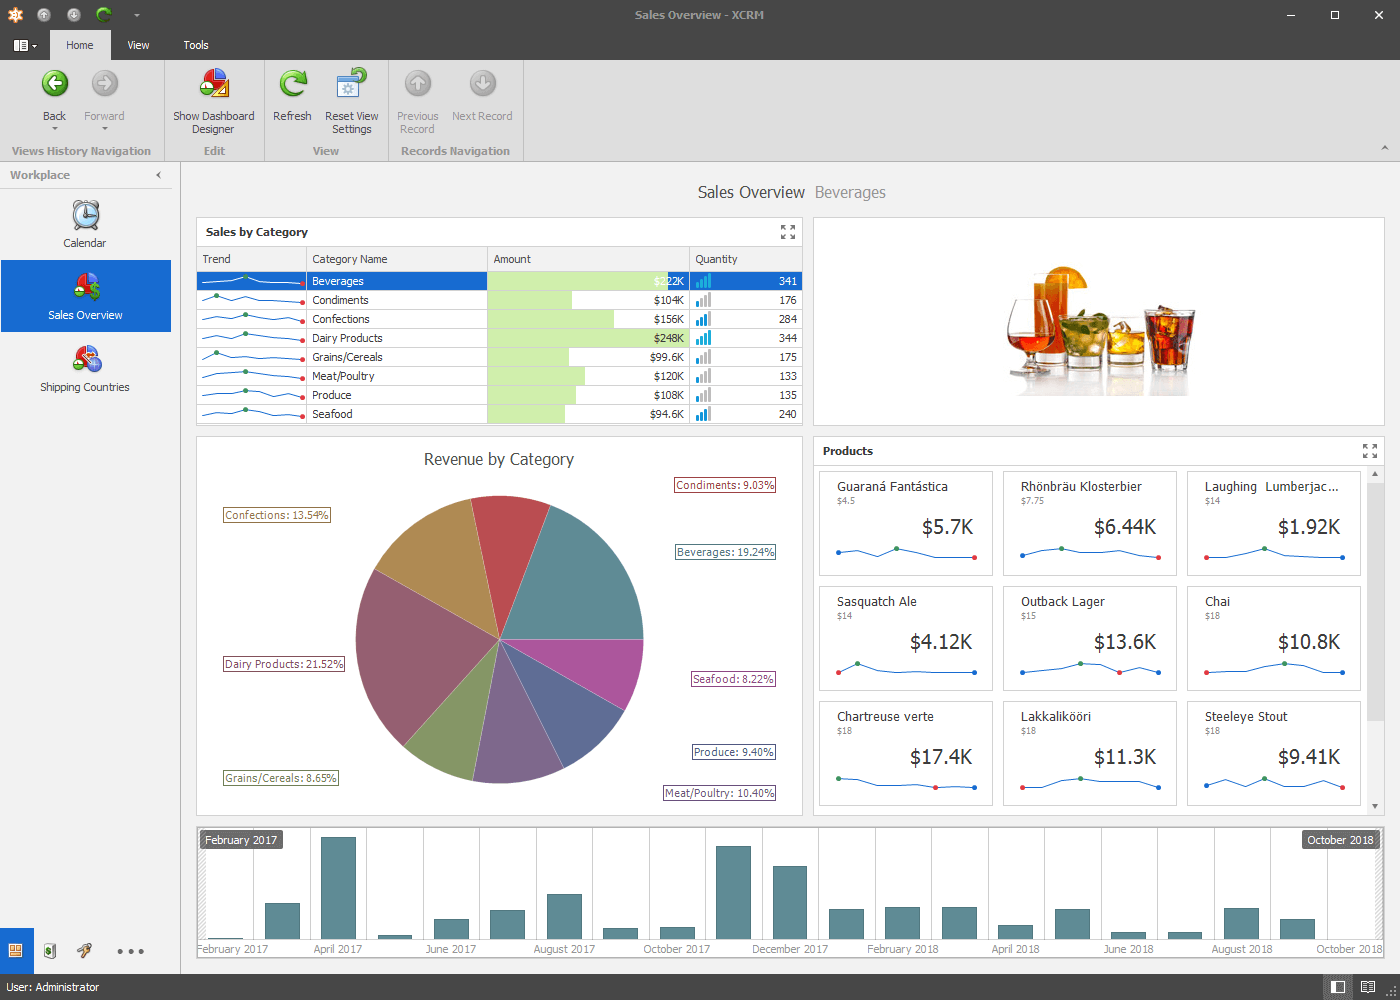1400x1000 pixels.
Task: Select the Dairy Products category row
Action: click(347, 338)
